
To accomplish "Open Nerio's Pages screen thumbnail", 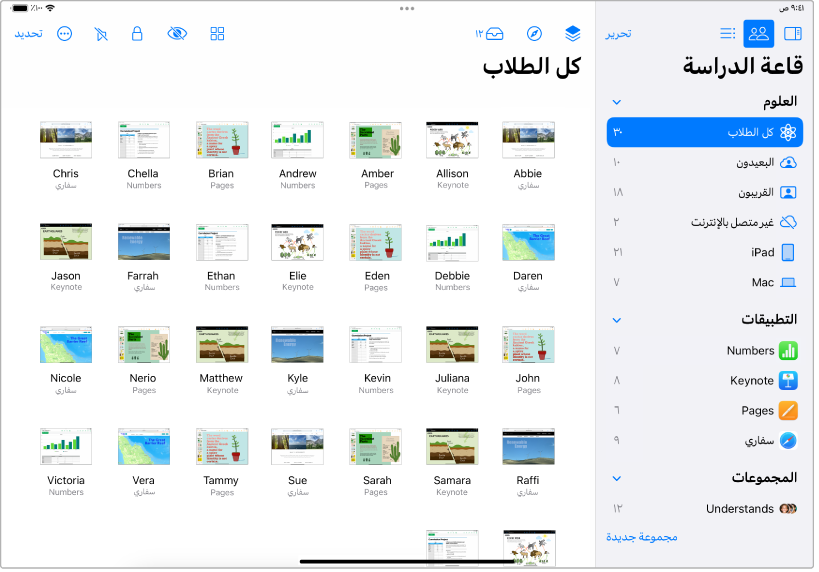I will 144,345.
